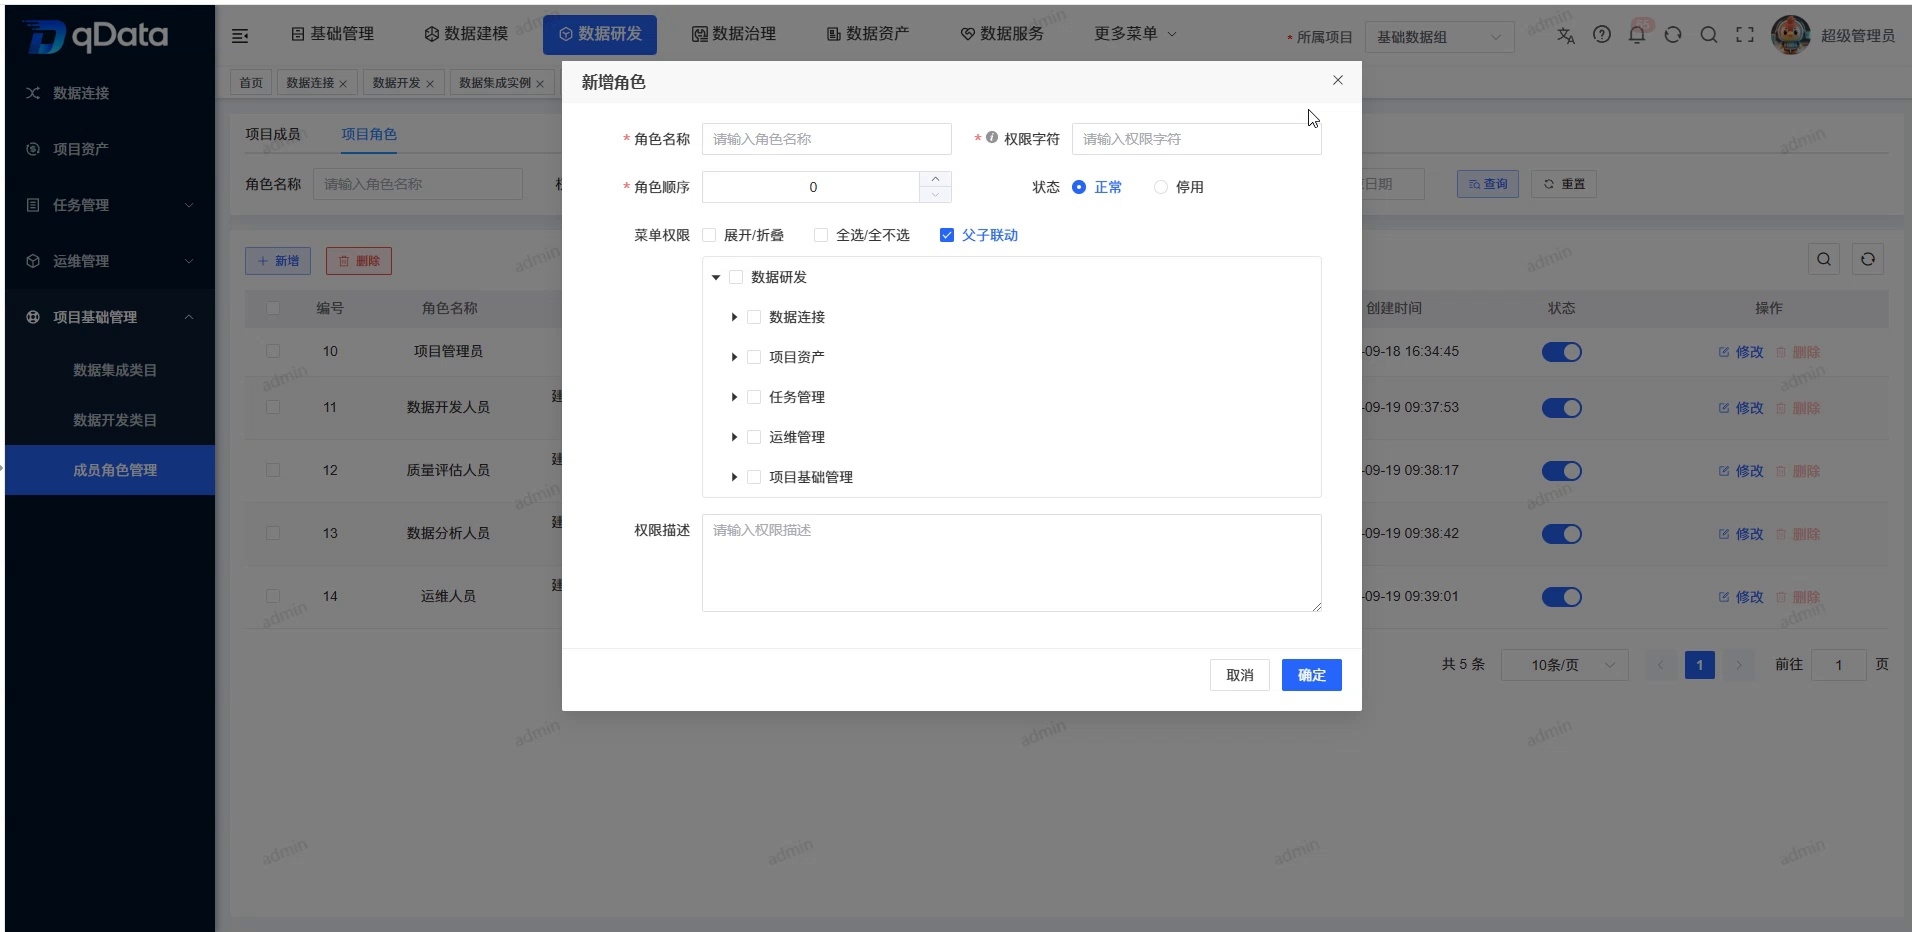Open the help question mark icon
Screen dimensions: 1912x932
point(1602,35)
